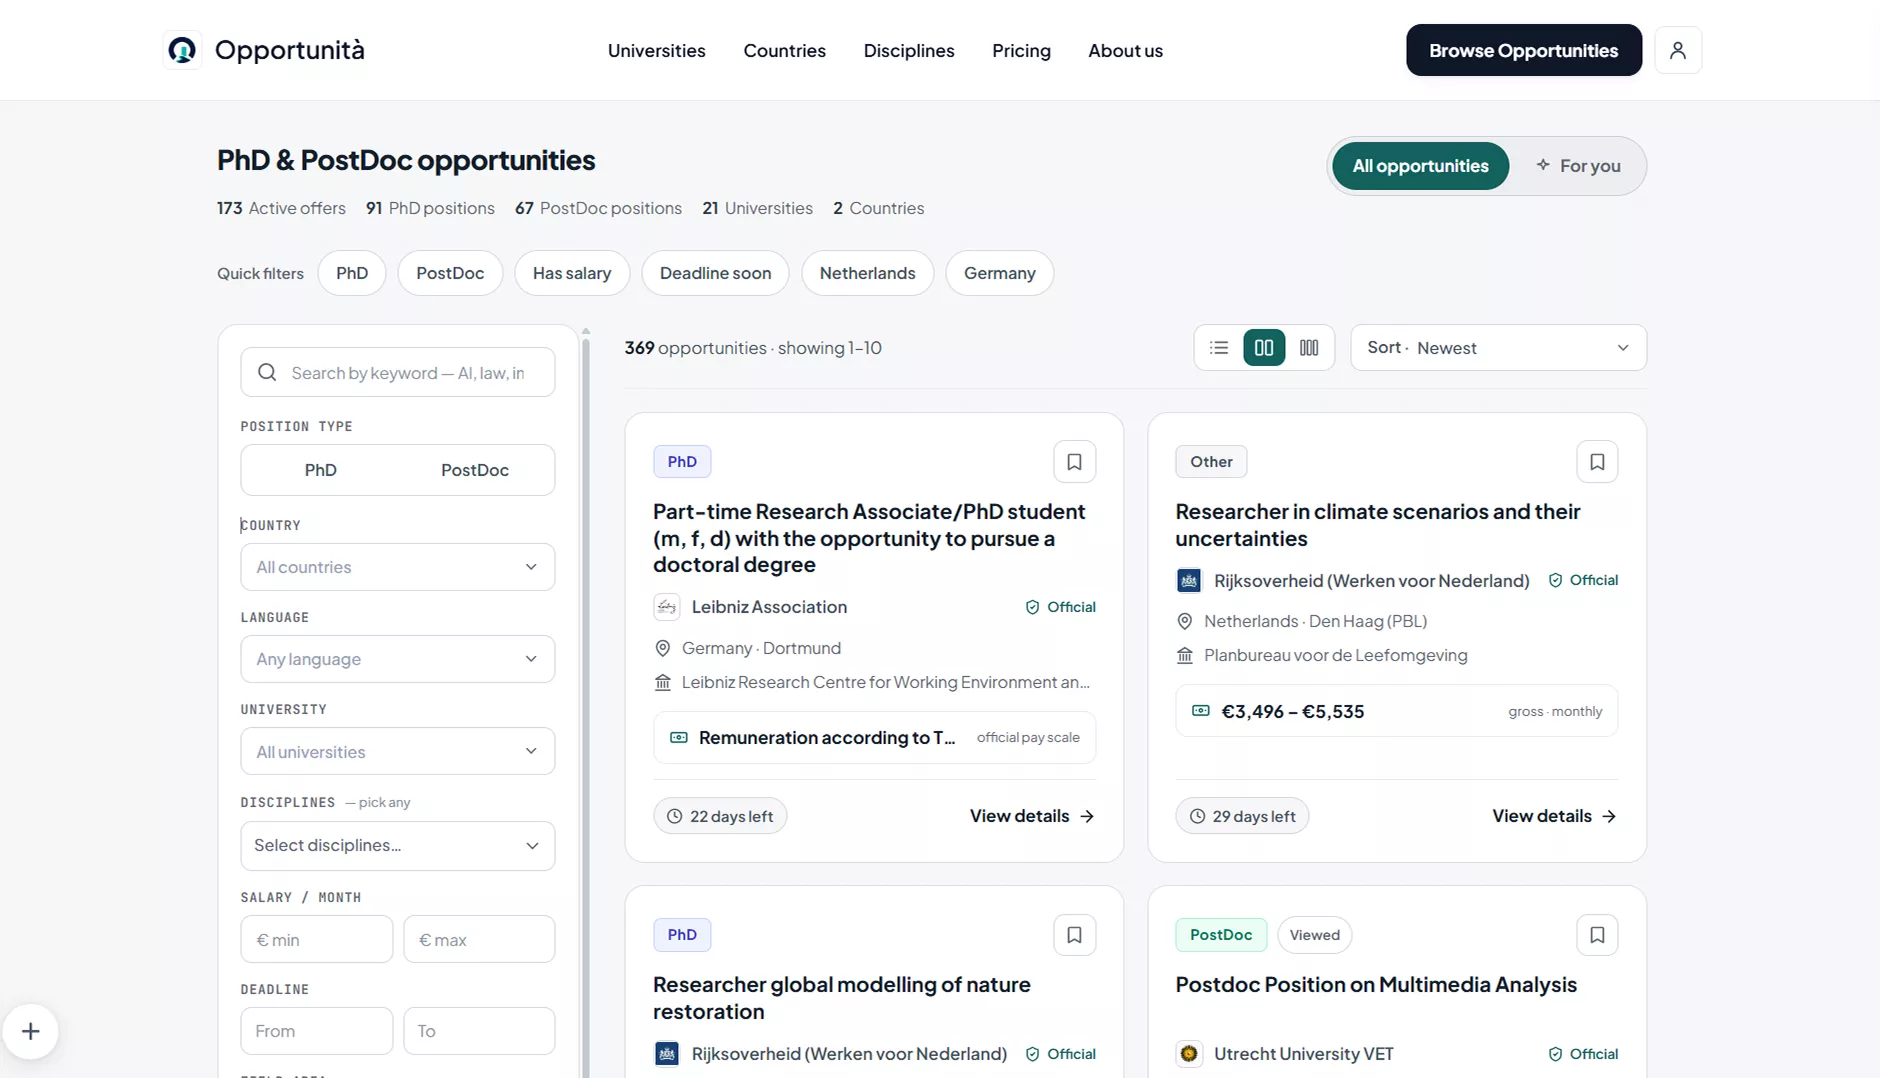Click the Rijksoverheid logo on climate card

[x=1189, y=581]
